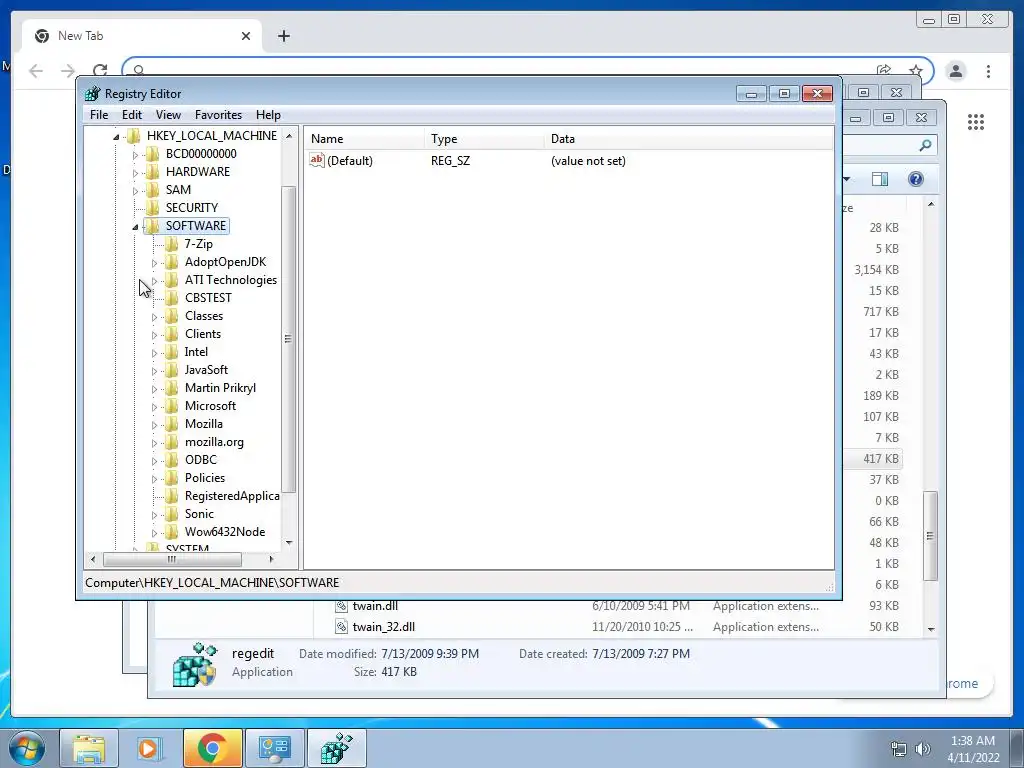Click tree pane horizontal scroll right arrow
This screenshot has width=1024, height=768.
[272, 559]
